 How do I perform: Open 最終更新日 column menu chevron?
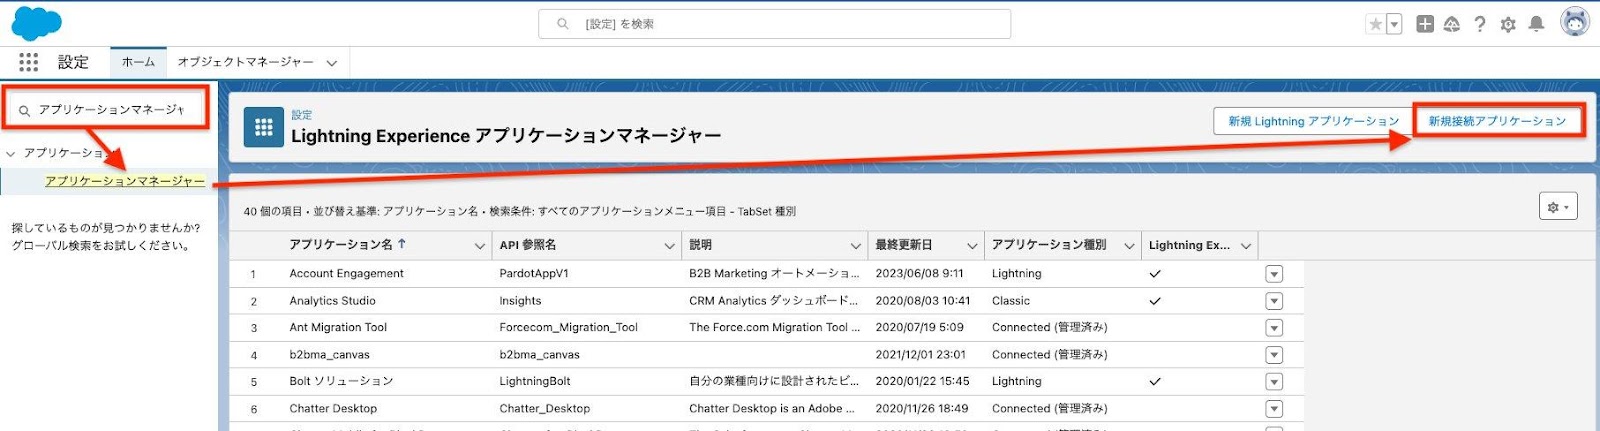point(971,246)
